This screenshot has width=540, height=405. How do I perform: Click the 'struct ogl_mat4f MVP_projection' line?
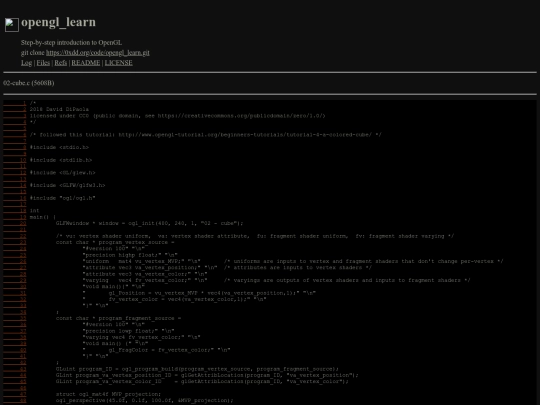pos(108,394)
